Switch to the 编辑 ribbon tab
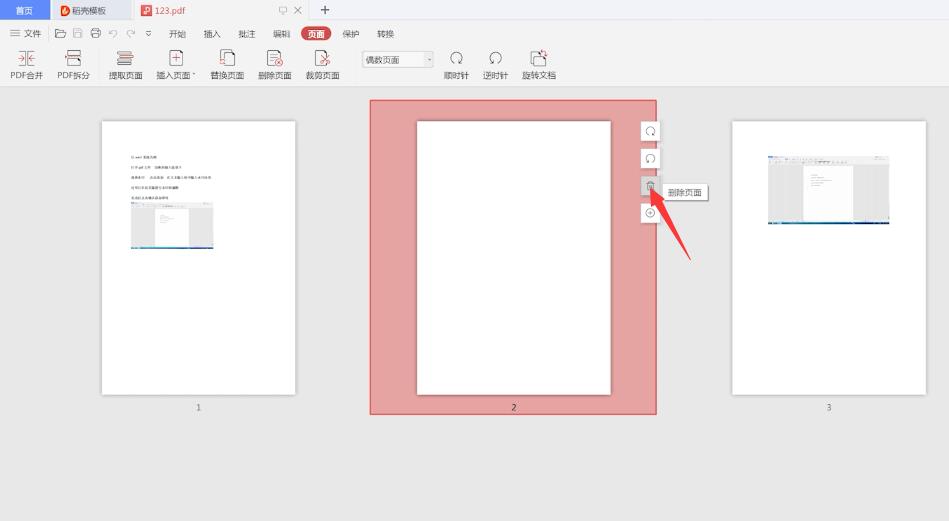This screenshot has width=949, height=521. pos(281,34)
